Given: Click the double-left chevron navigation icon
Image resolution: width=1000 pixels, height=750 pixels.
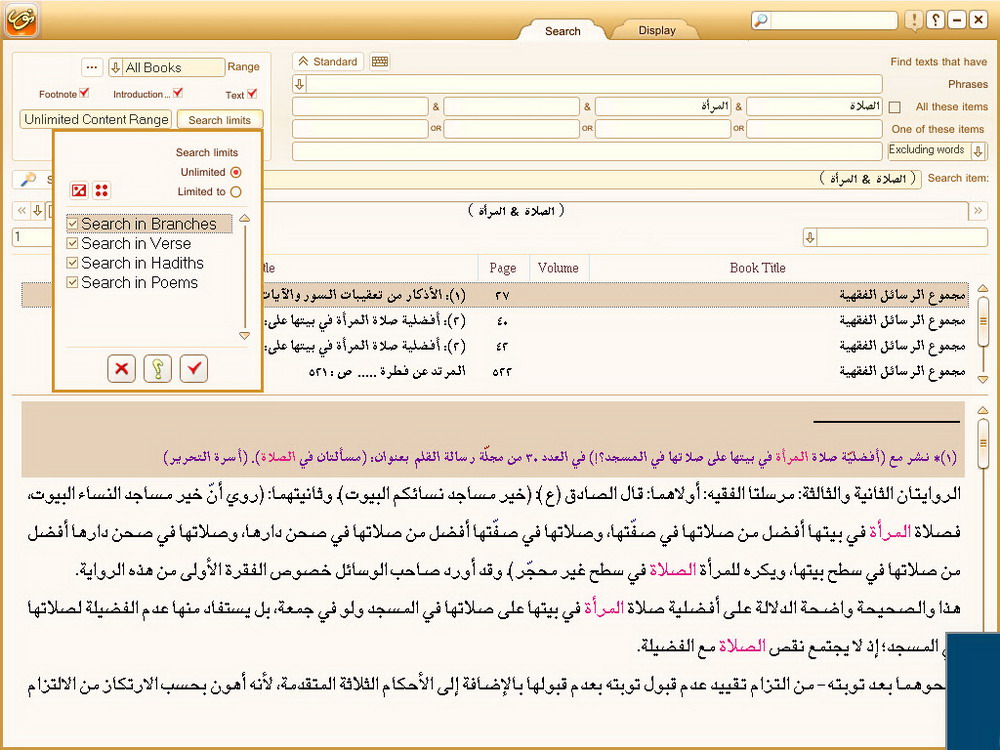Looking at the screenshot, I should point(22,210).
